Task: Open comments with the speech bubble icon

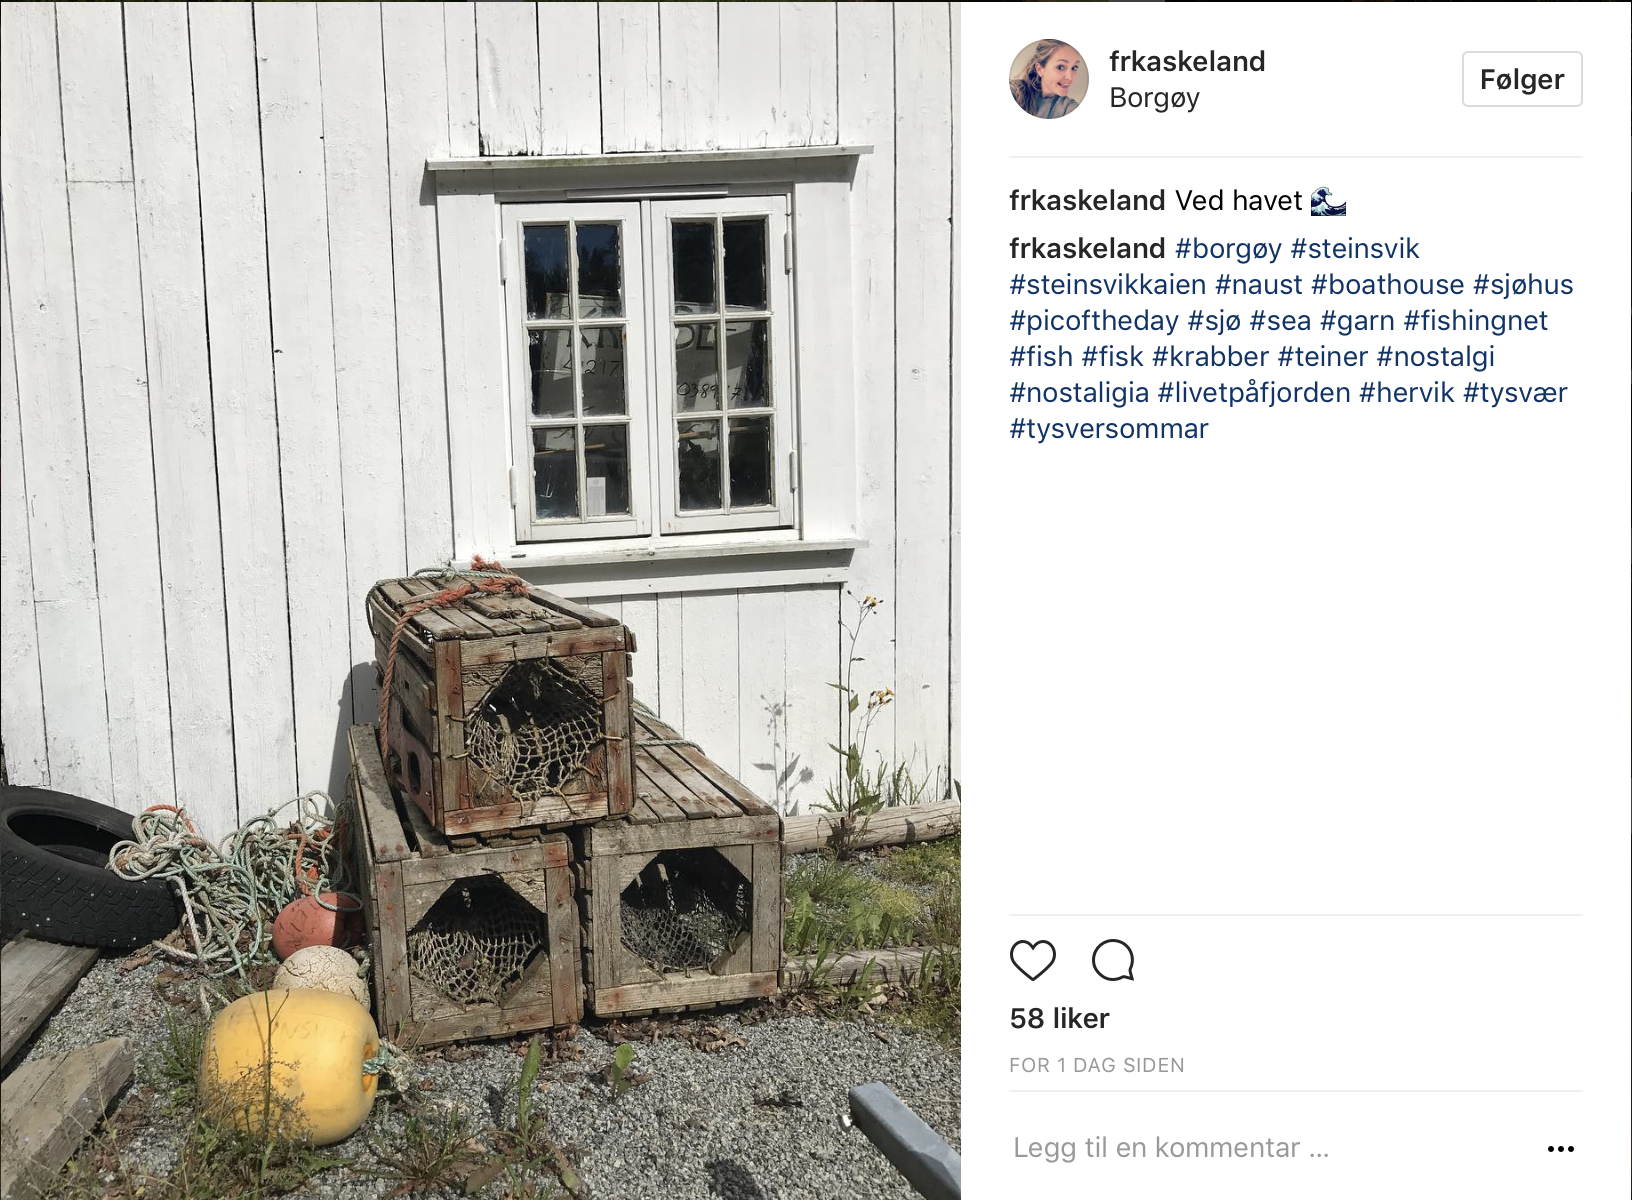Action: click(1113, 960)
